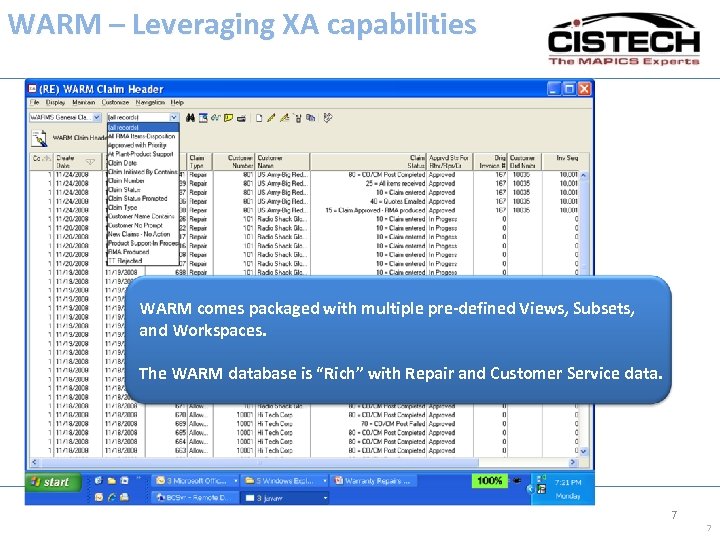
Task: Choose 'Claim Status' subset option
Action: tap(143, 190)
